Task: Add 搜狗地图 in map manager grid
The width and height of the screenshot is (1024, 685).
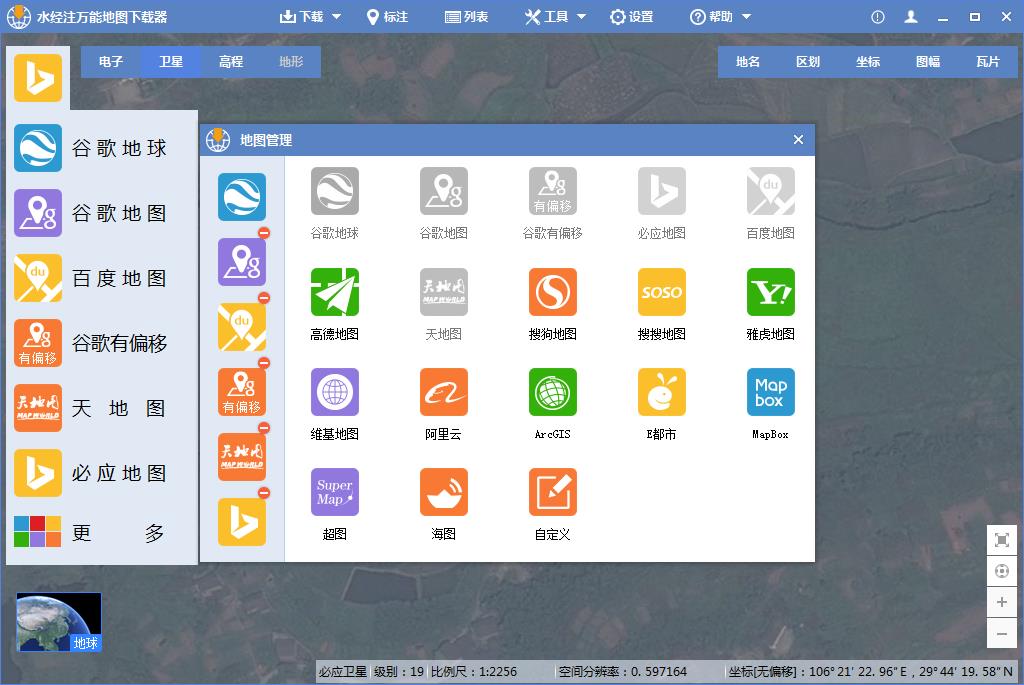Action: click(x=552, y=292)
